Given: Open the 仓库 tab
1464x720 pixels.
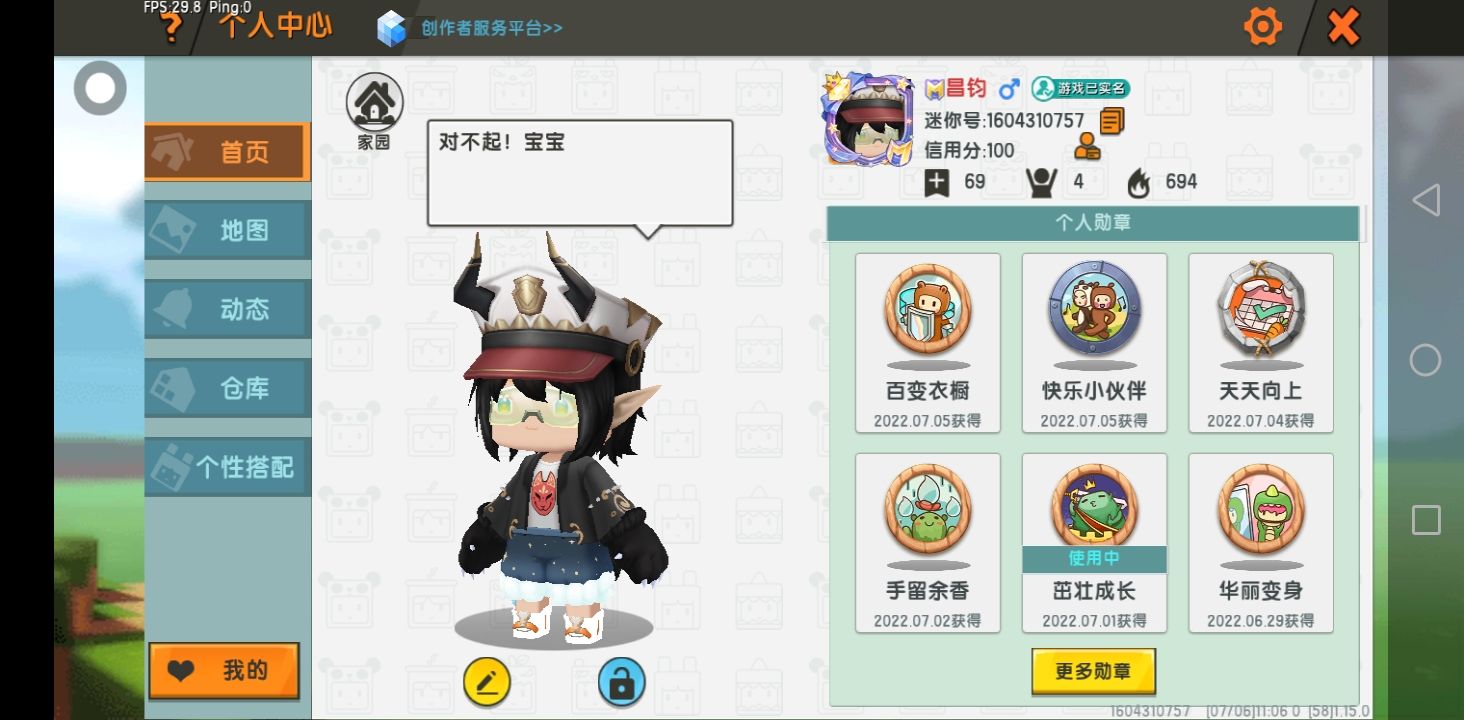Looking at the screenshot, I should click(227, 388).
